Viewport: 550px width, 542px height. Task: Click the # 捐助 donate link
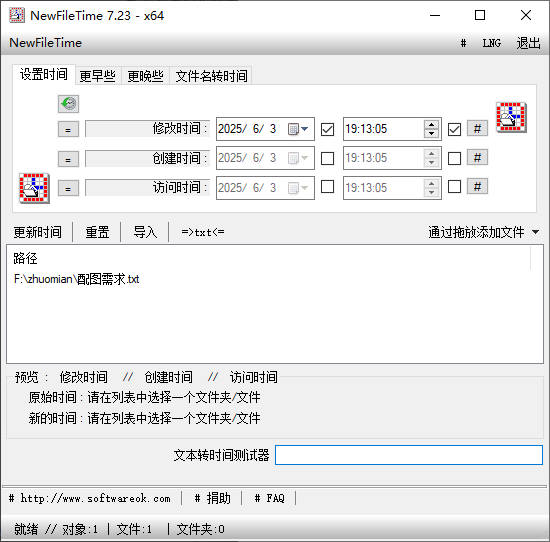pyautogui.click(x=213, y=498)
